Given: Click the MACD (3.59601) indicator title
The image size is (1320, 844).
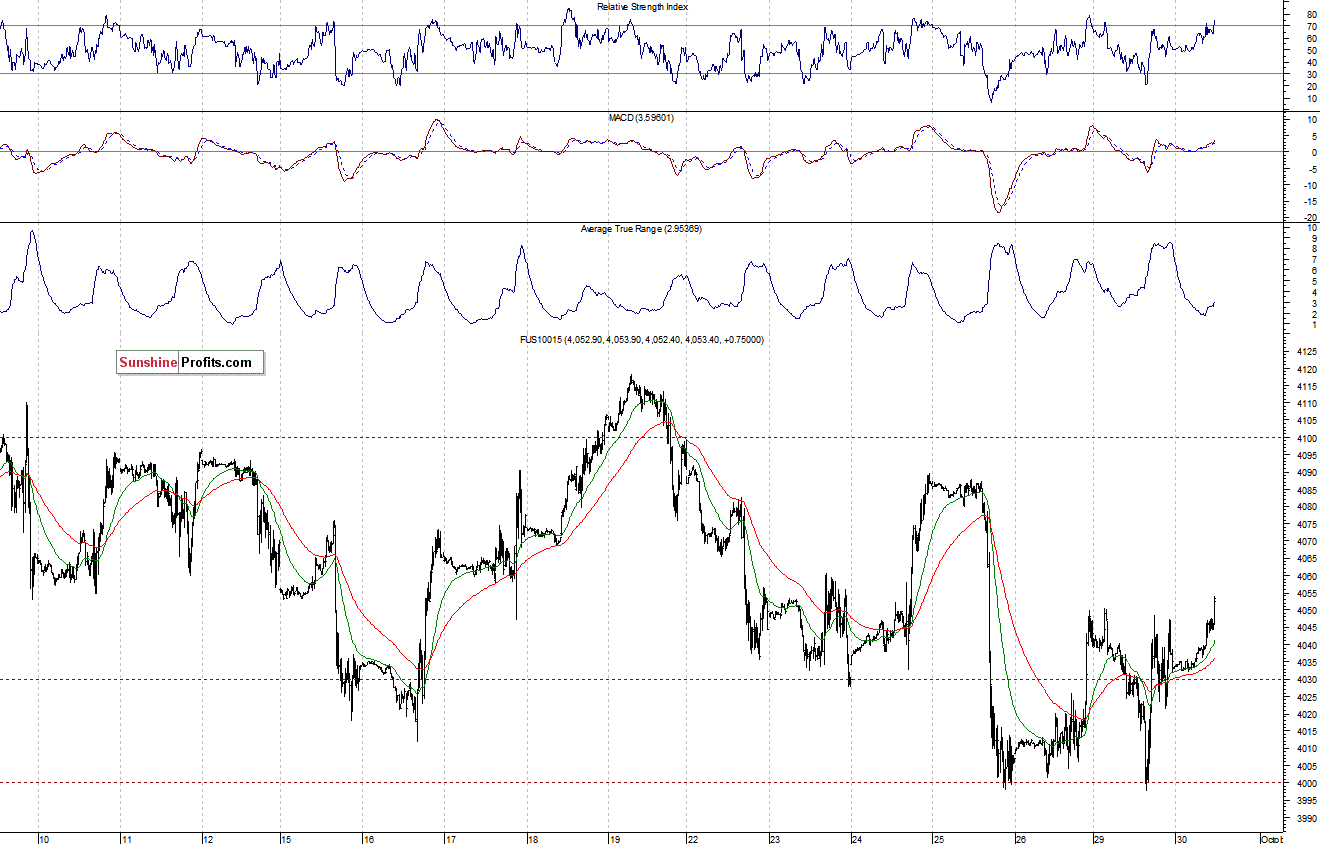Looking at the screenshot, I should pyautogui.click(x=641, y=118).
